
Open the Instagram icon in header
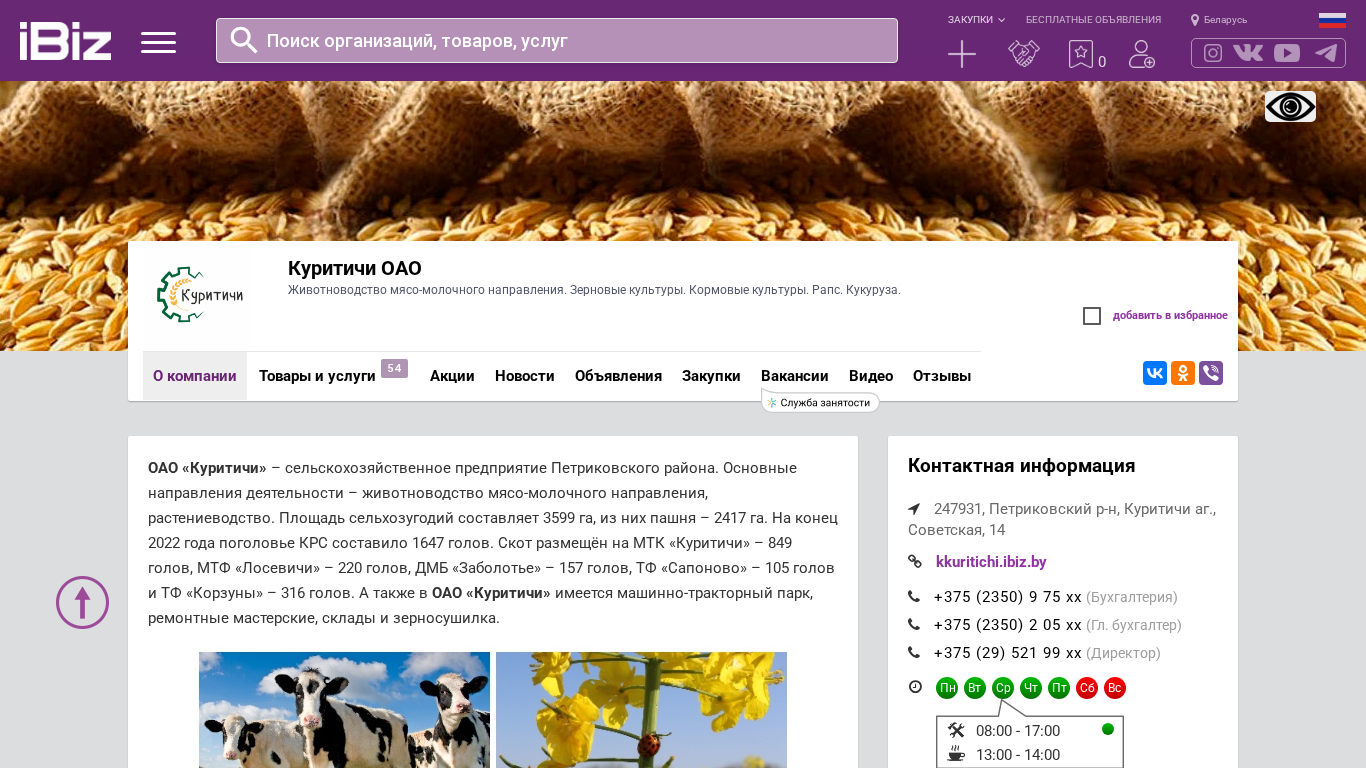1213,53
